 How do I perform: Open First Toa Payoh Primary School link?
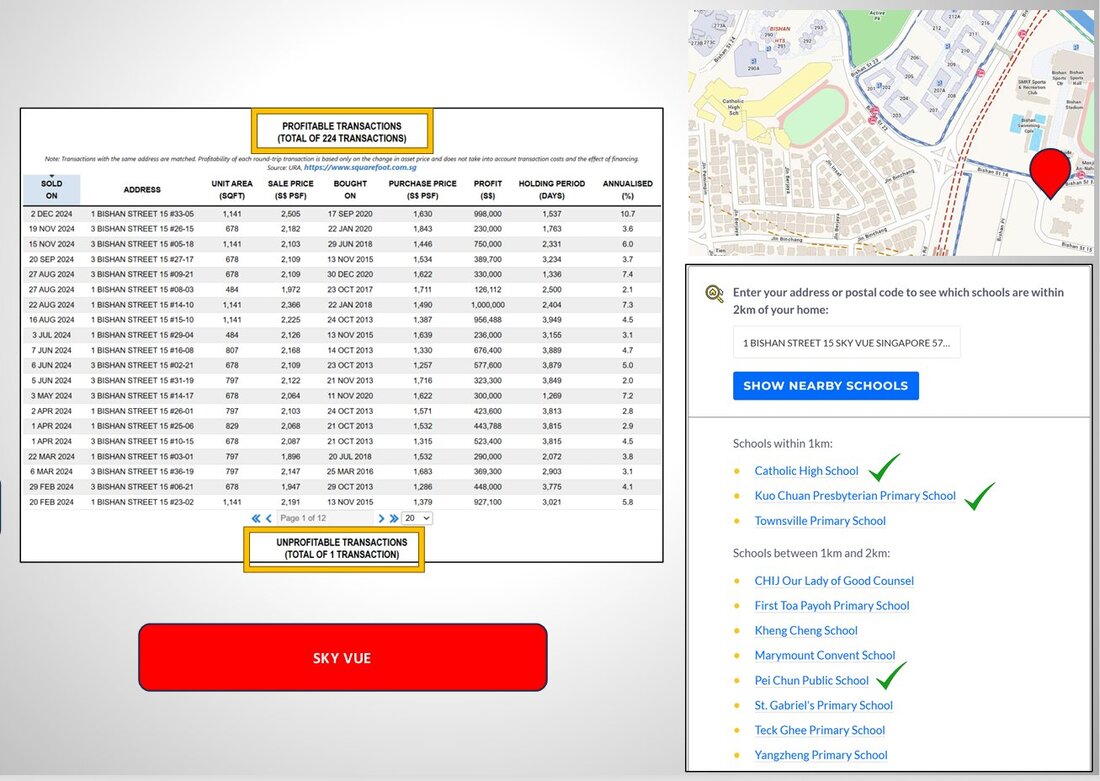pos(832,606)
